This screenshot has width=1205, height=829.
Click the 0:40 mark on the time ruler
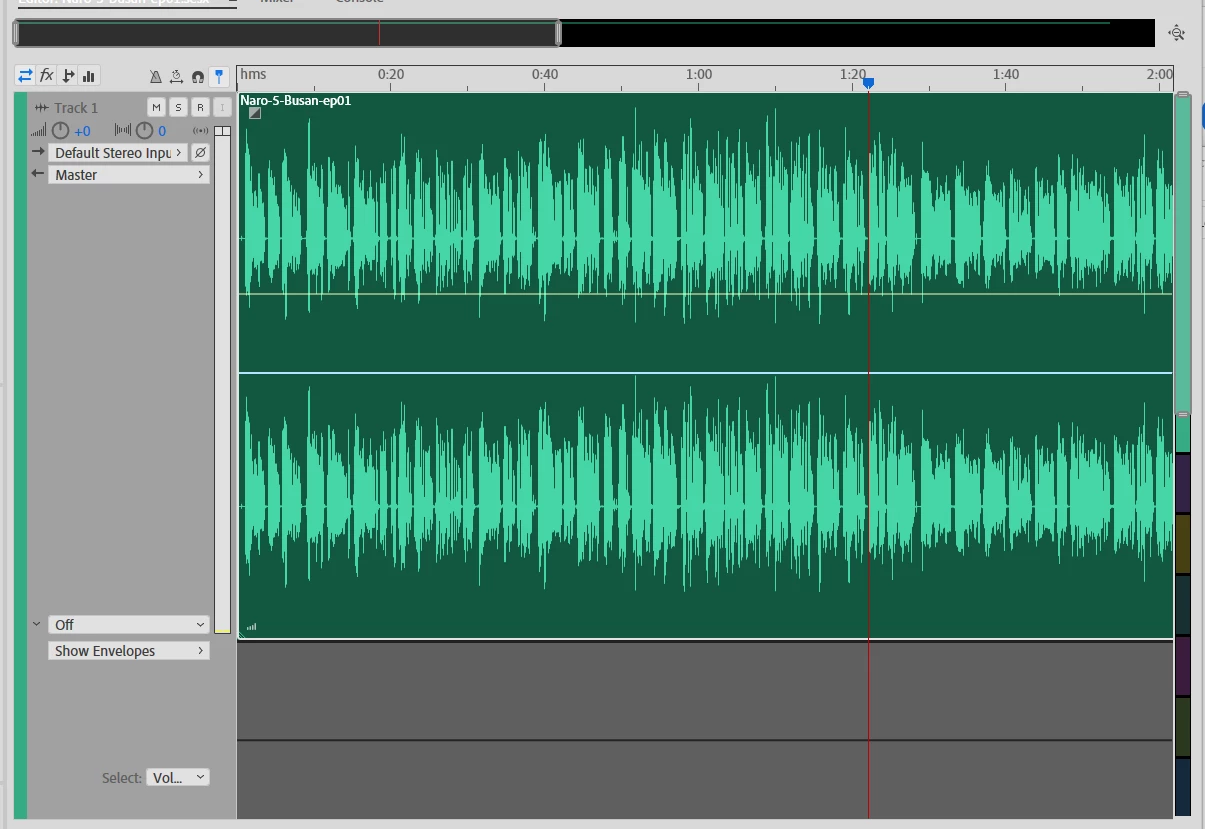[545, 74]
